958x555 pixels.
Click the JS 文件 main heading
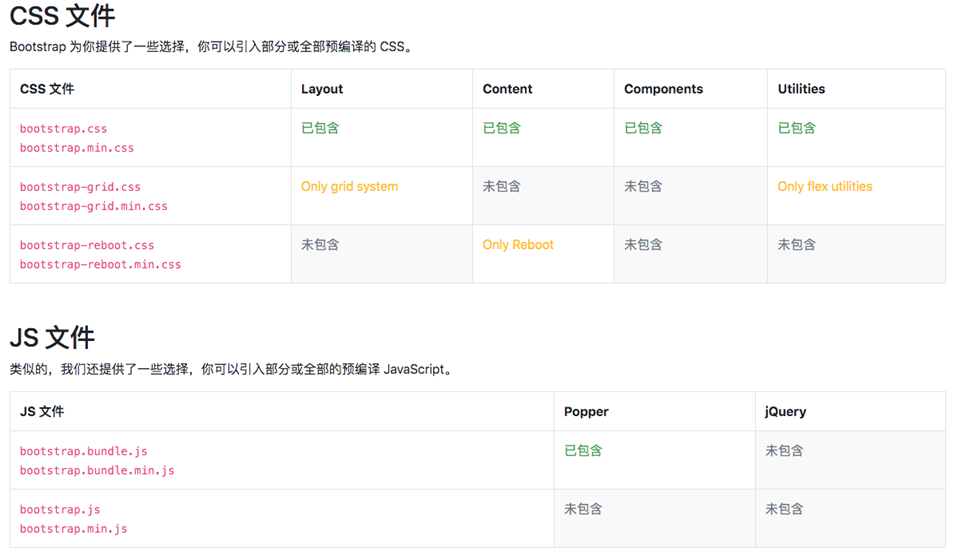pyautogui.click(x=53, y=337)
